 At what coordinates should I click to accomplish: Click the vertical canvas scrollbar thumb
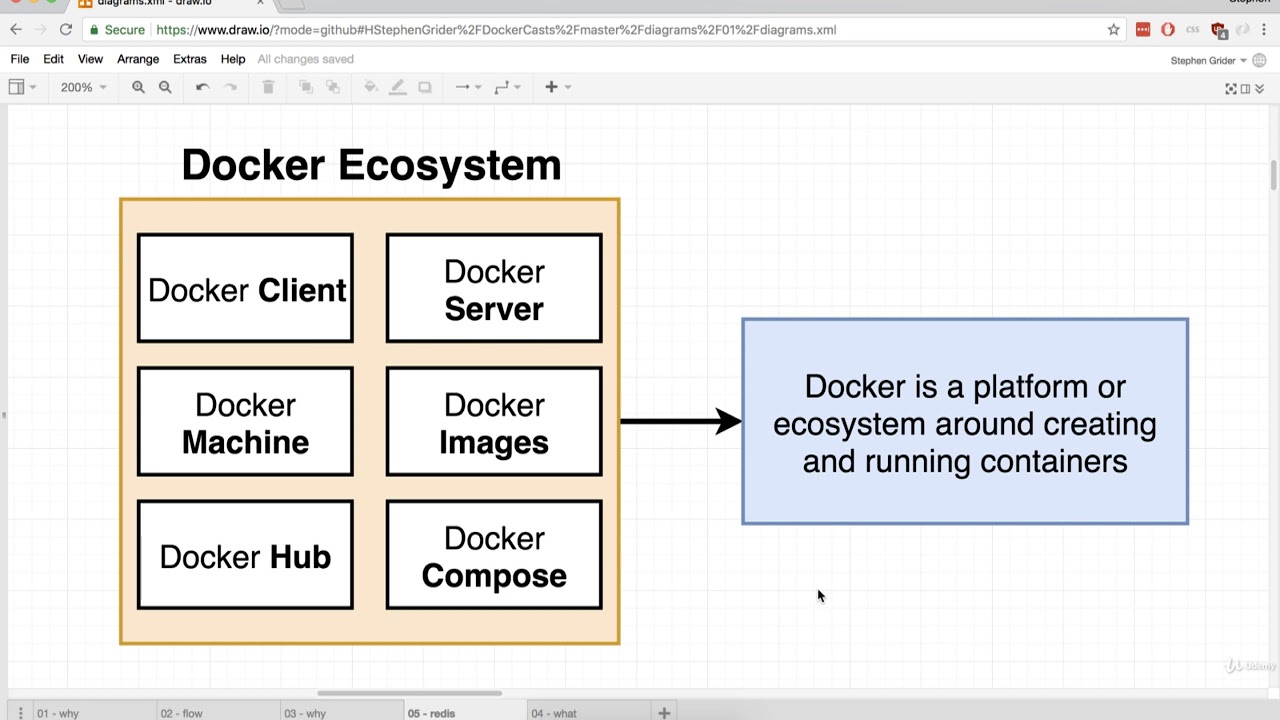(1274, 175)
